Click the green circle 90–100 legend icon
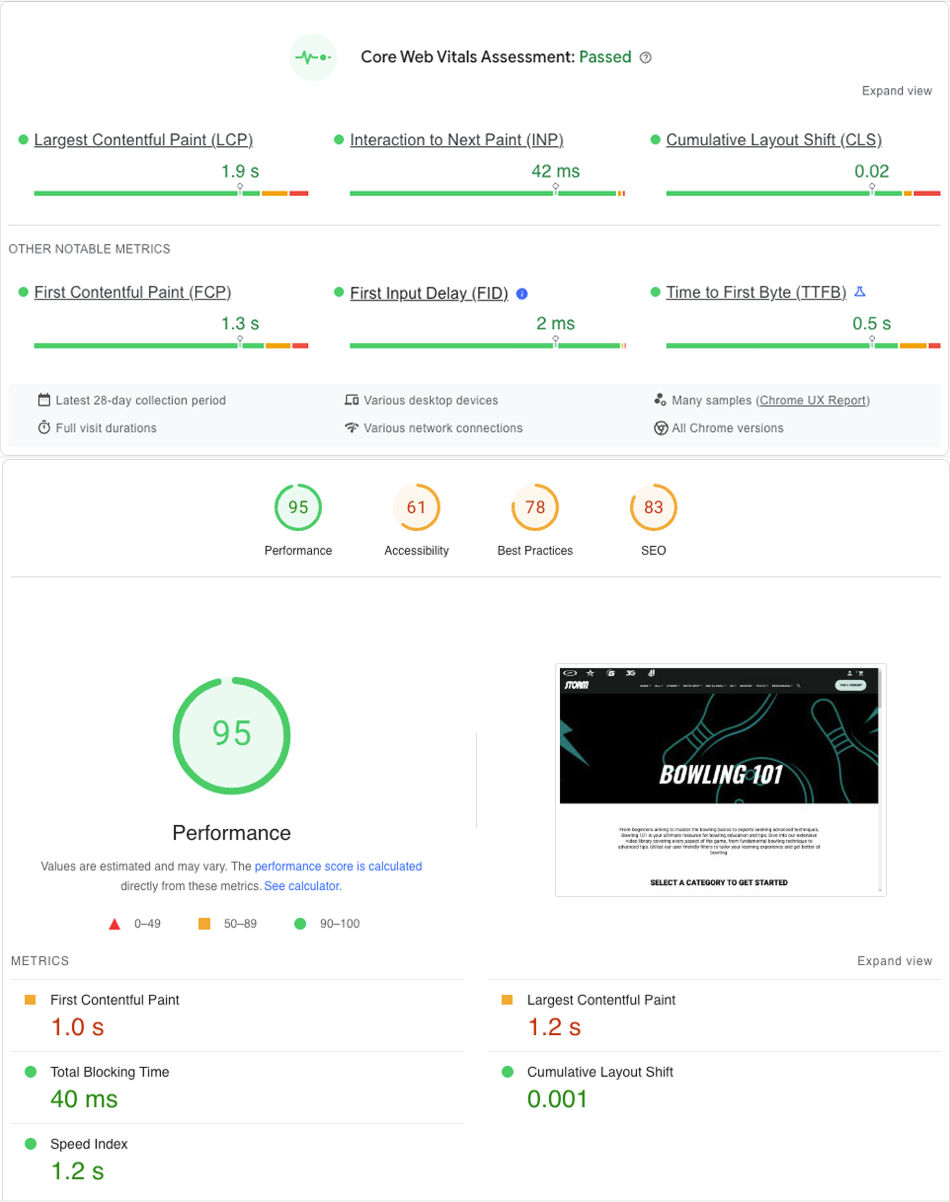This screenshot has height=1202, width=950. pyautogui.click(x=300, y=924)
